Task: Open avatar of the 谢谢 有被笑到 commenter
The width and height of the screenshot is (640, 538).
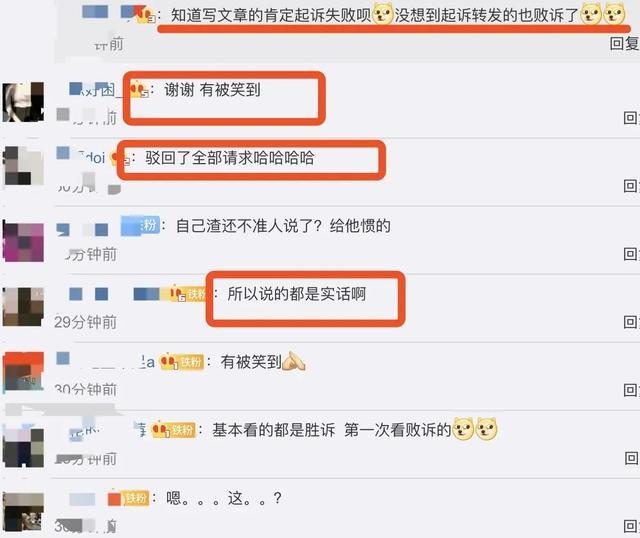Action: click(23, 102)
